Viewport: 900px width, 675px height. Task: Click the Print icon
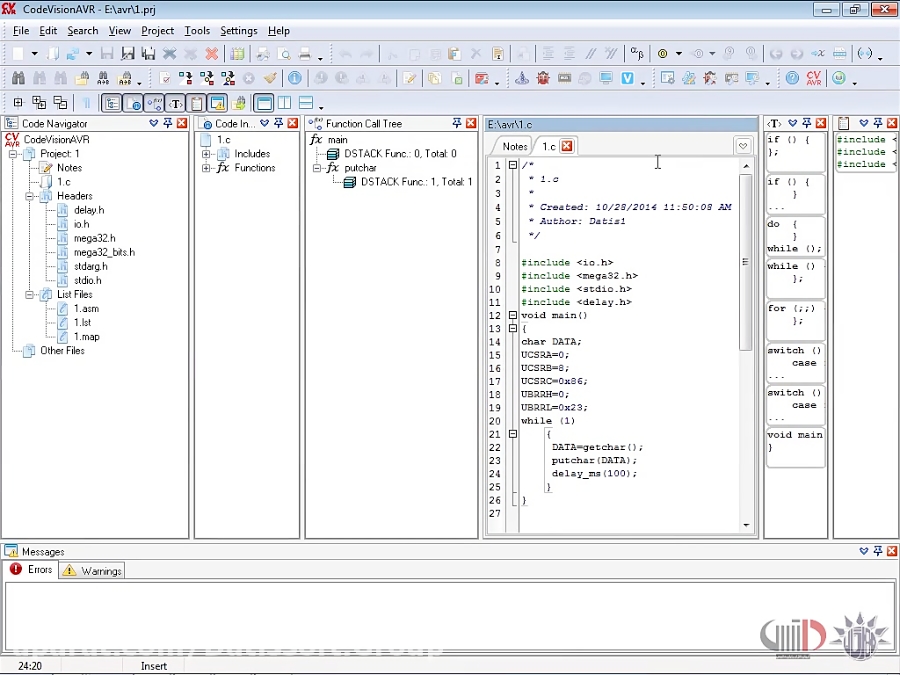tap(305, 53)
